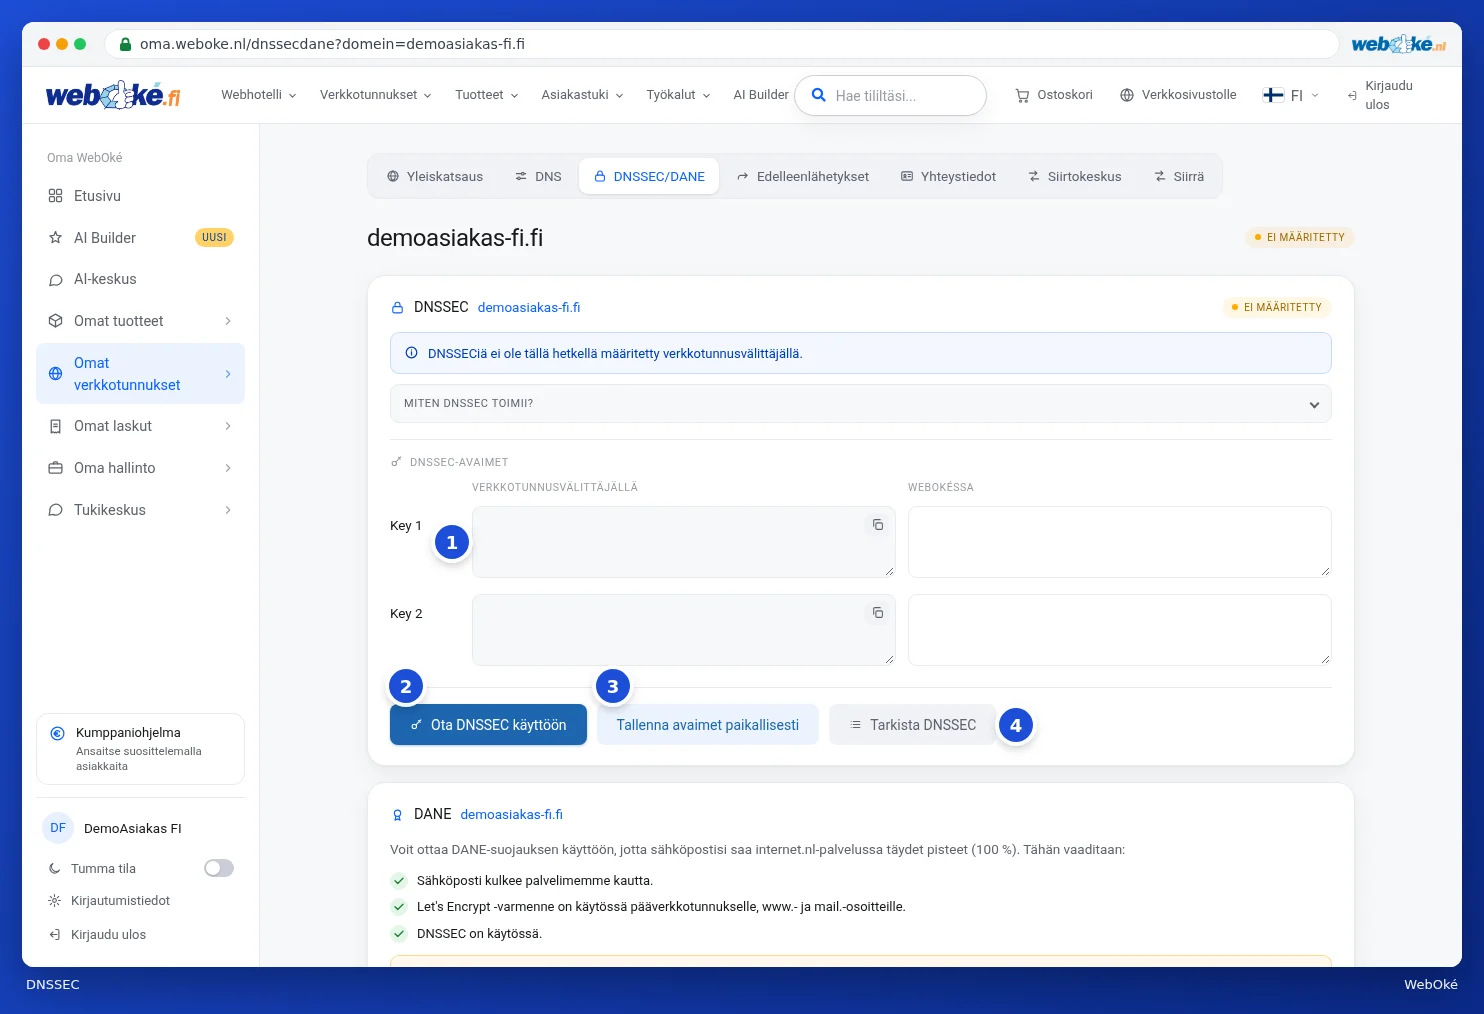Click Kirjaudu ulos in top bar
This screenshot has height=1014, width=1484.
[1380, 95]
